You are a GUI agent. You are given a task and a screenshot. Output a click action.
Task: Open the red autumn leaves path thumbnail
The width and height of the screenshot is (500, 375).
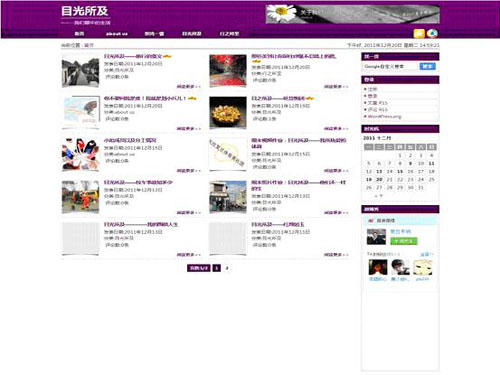(228, 71)
